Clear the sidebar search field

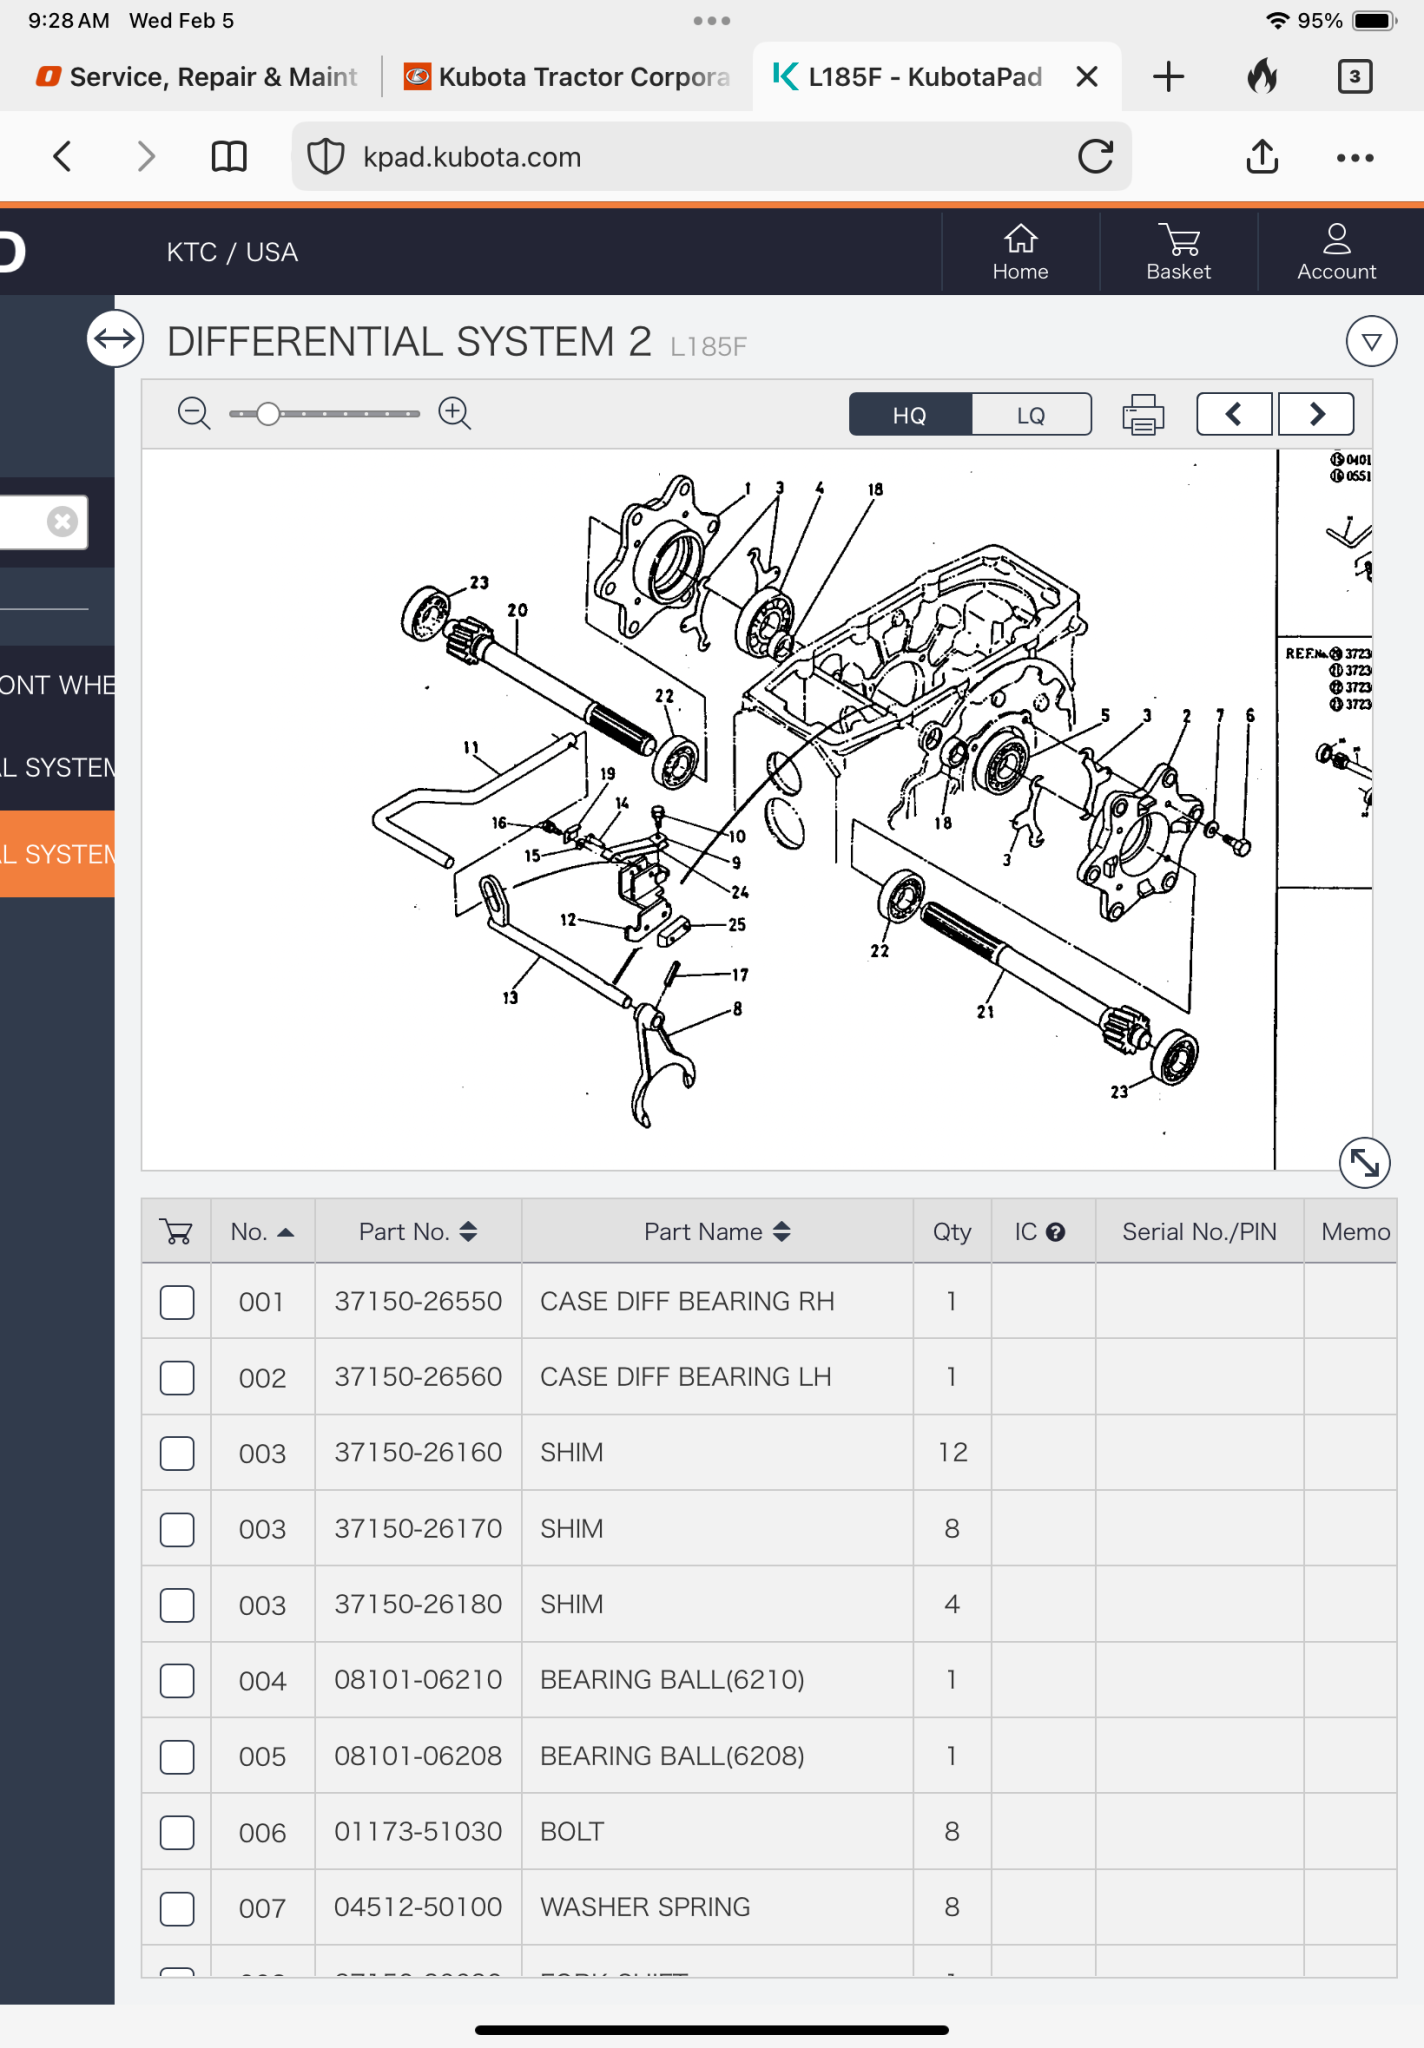pos(62,521)
